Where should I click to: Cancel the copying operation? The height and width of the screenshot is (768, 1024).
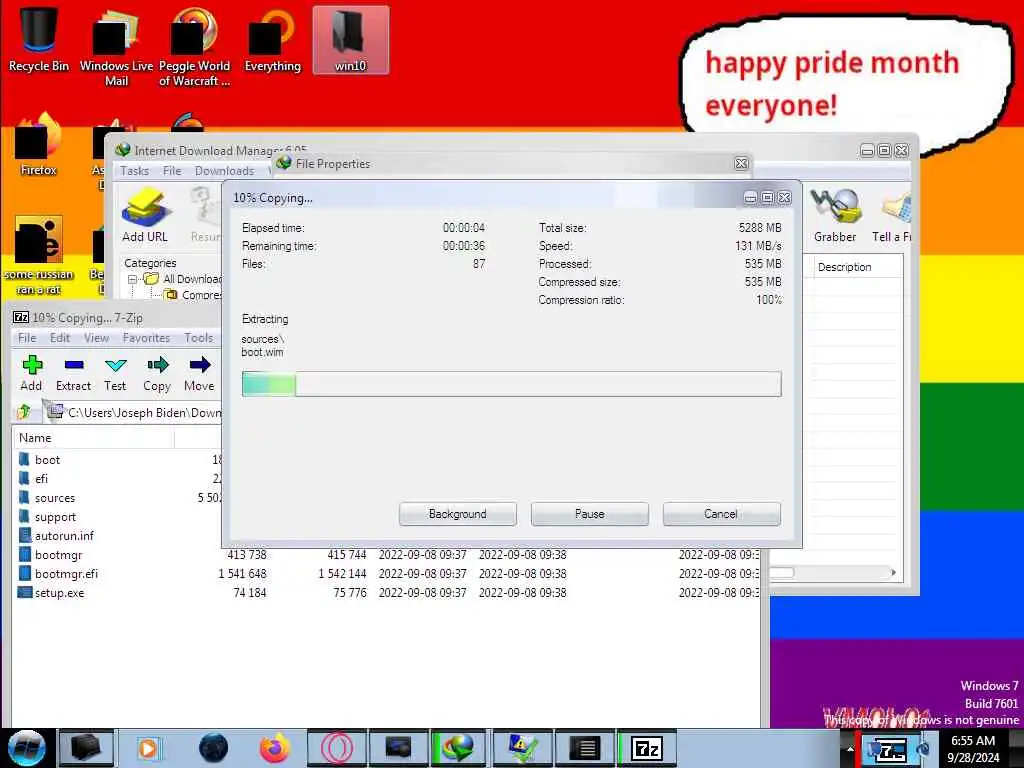[x=721, y=514]
